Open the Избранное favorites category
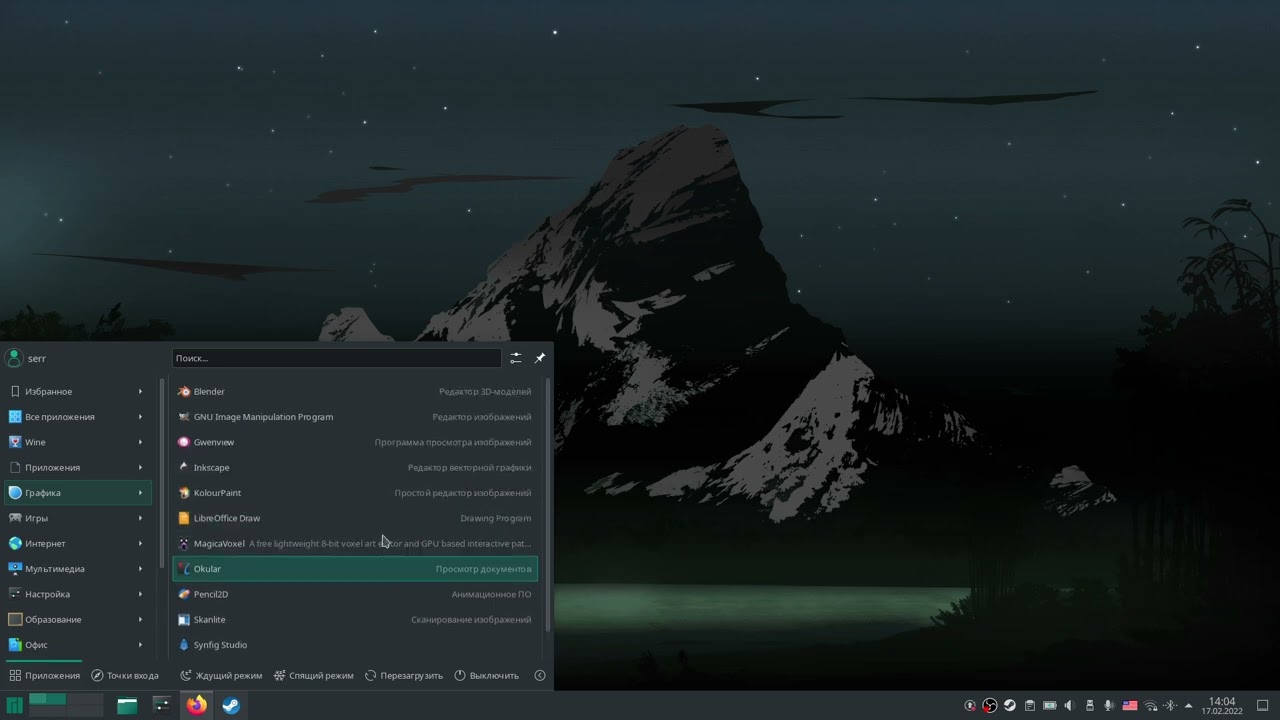The image size is (1280, 720). [78, 391]
